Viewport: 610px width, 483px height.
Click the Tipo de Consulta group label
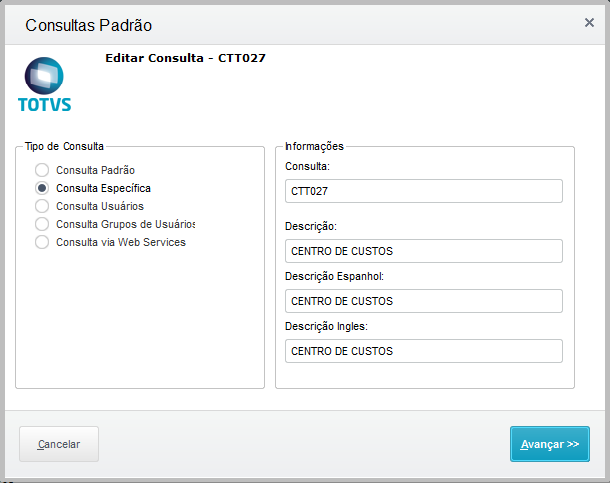[64, 146]
